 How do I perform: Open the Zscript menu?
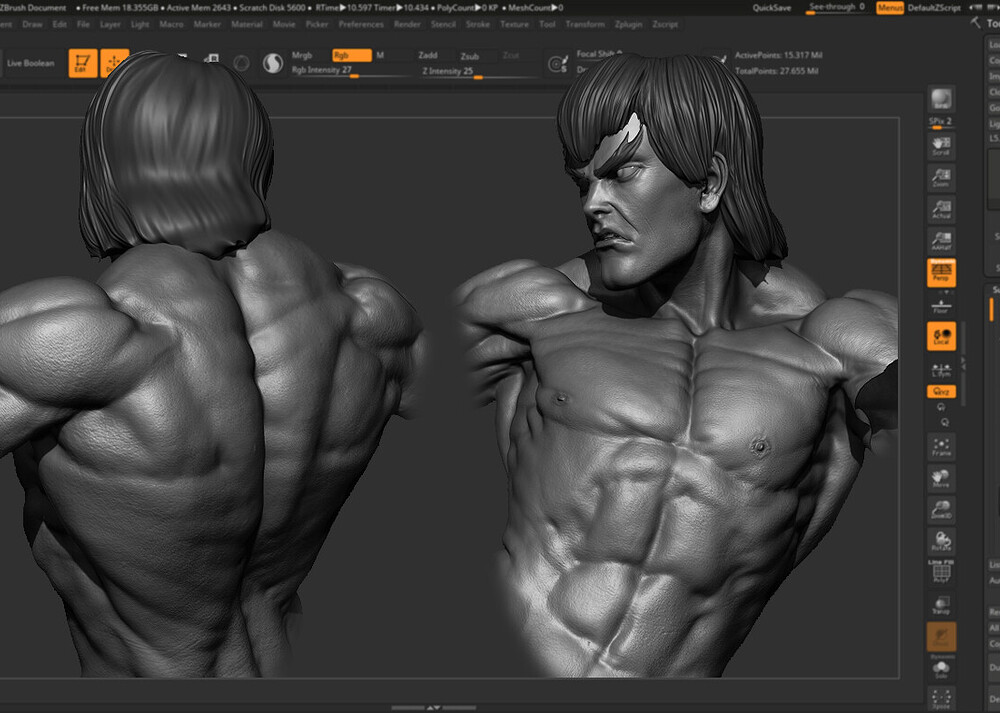tap(665, 24)
